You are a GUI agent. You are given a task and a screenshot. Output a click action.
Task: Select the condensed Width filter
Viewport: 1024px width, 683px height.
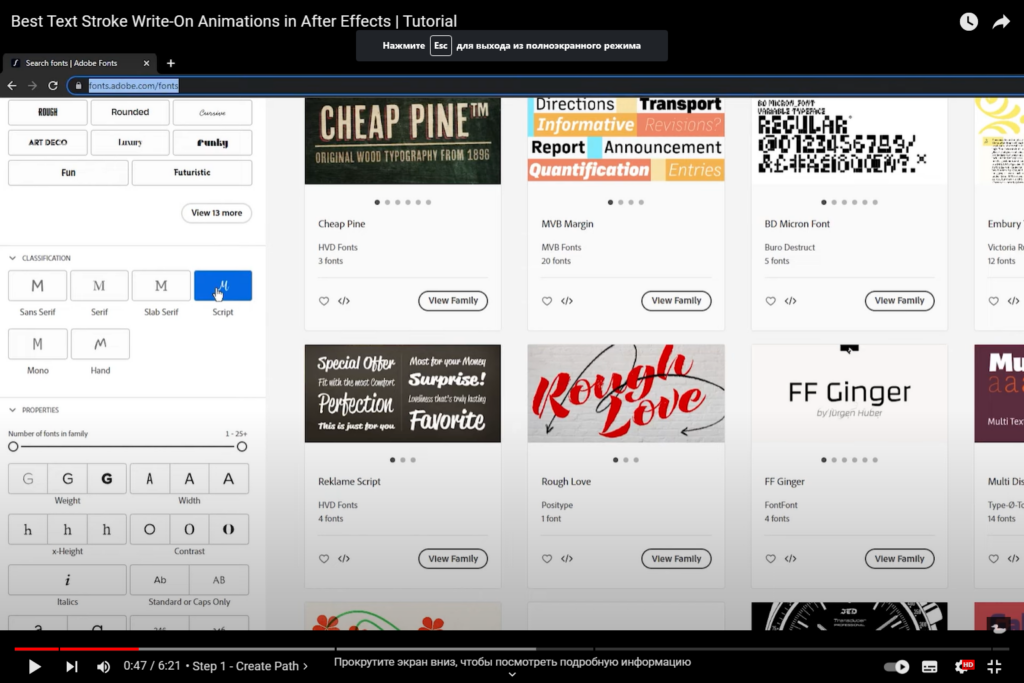pyautogui.click(x=150, y=479)
